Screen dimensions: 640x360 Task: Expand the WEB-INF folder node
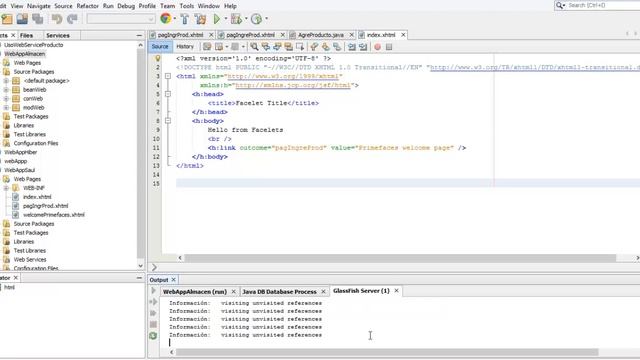click(6, 188)
